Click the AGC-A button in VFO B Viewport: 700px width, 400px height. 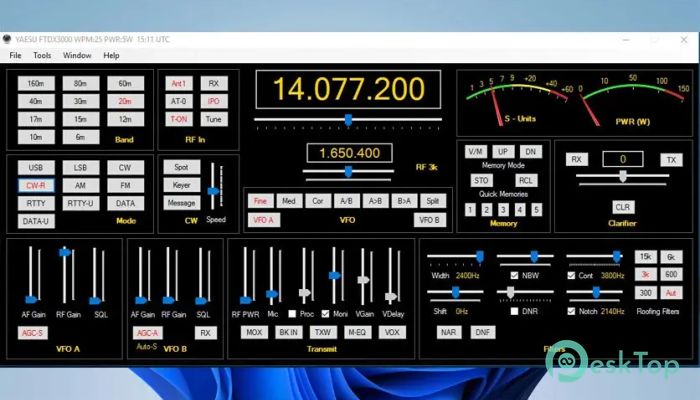click(148, 333)
